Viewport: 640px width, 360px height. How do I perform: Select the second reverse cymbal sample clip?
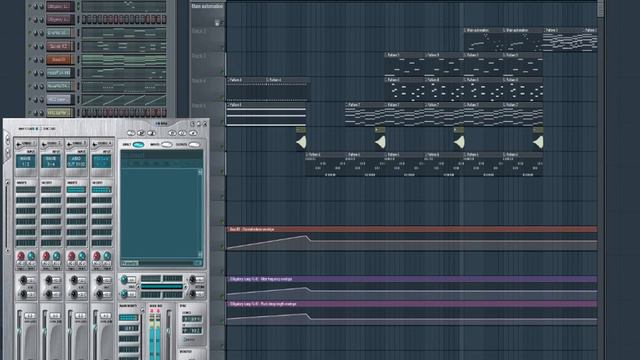point(380,139)
